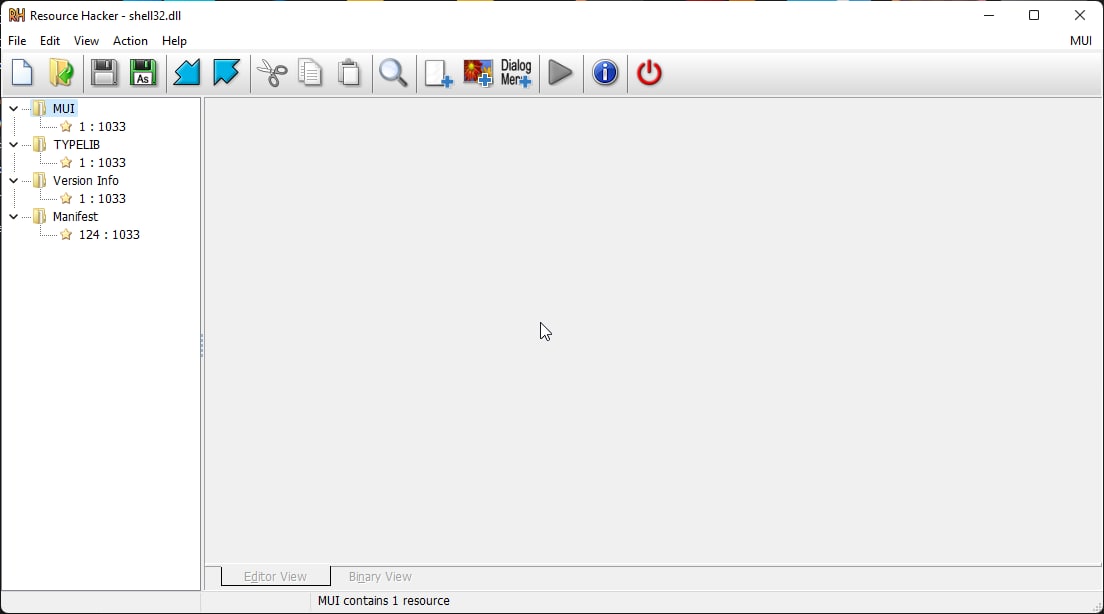Image resolution: width=1104 pixels, height=614 pixels.
Task: Click the New blank script icon
Action: (23, 73)
